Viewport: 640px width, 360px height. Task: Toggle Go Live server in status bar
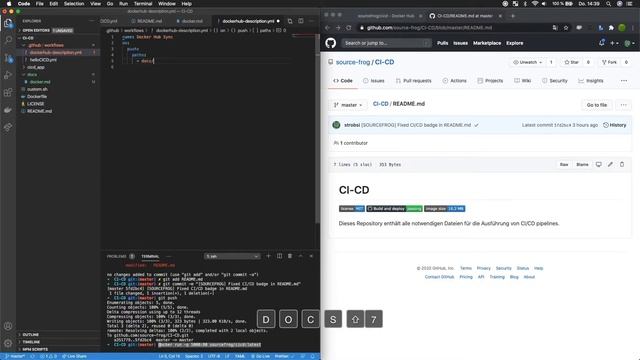pyautogui.click(x=260, y=356)
